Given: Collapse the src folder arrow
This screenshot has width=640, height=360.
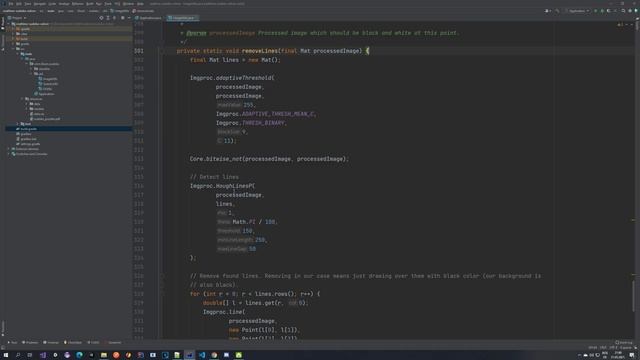Looking at the screenshot, I should click(x=13, y=49).
